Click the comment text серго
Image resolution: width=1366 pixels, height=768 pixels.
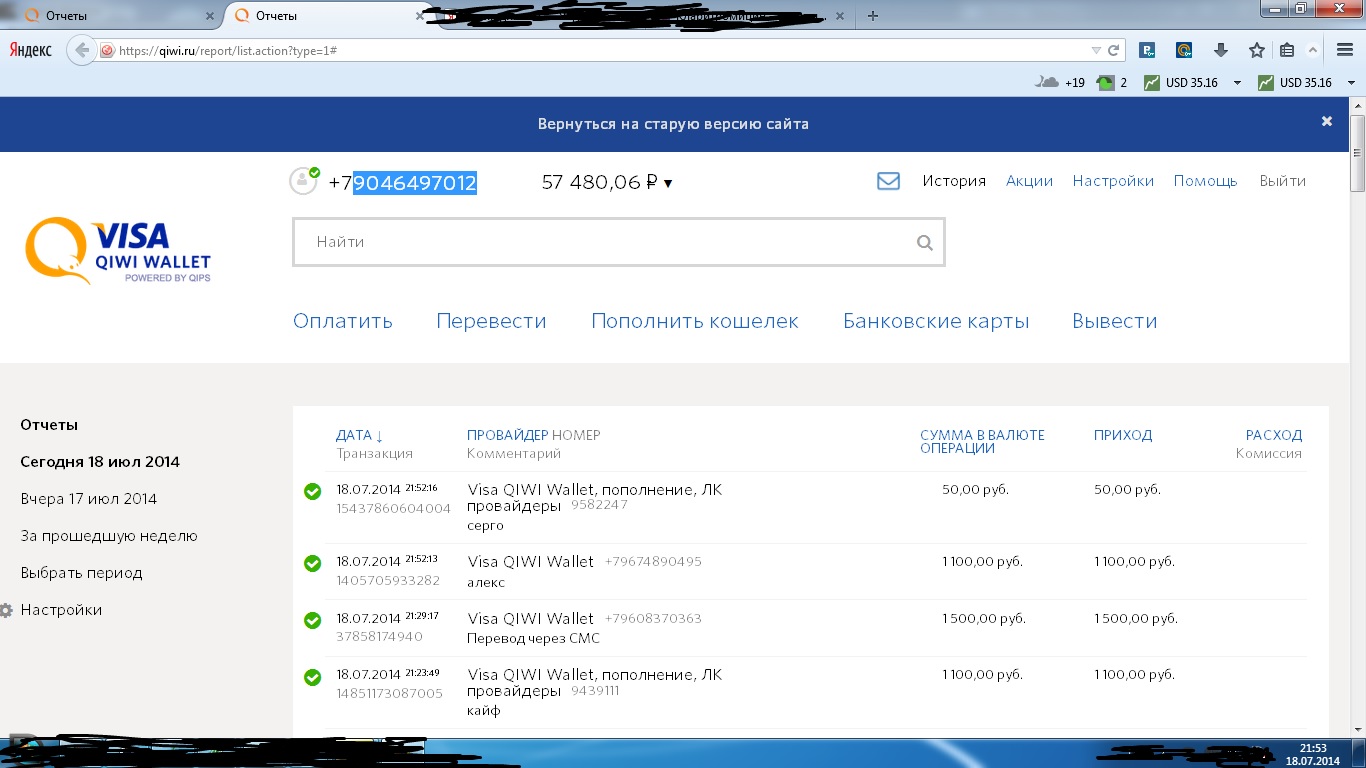(x=485, y=526)
